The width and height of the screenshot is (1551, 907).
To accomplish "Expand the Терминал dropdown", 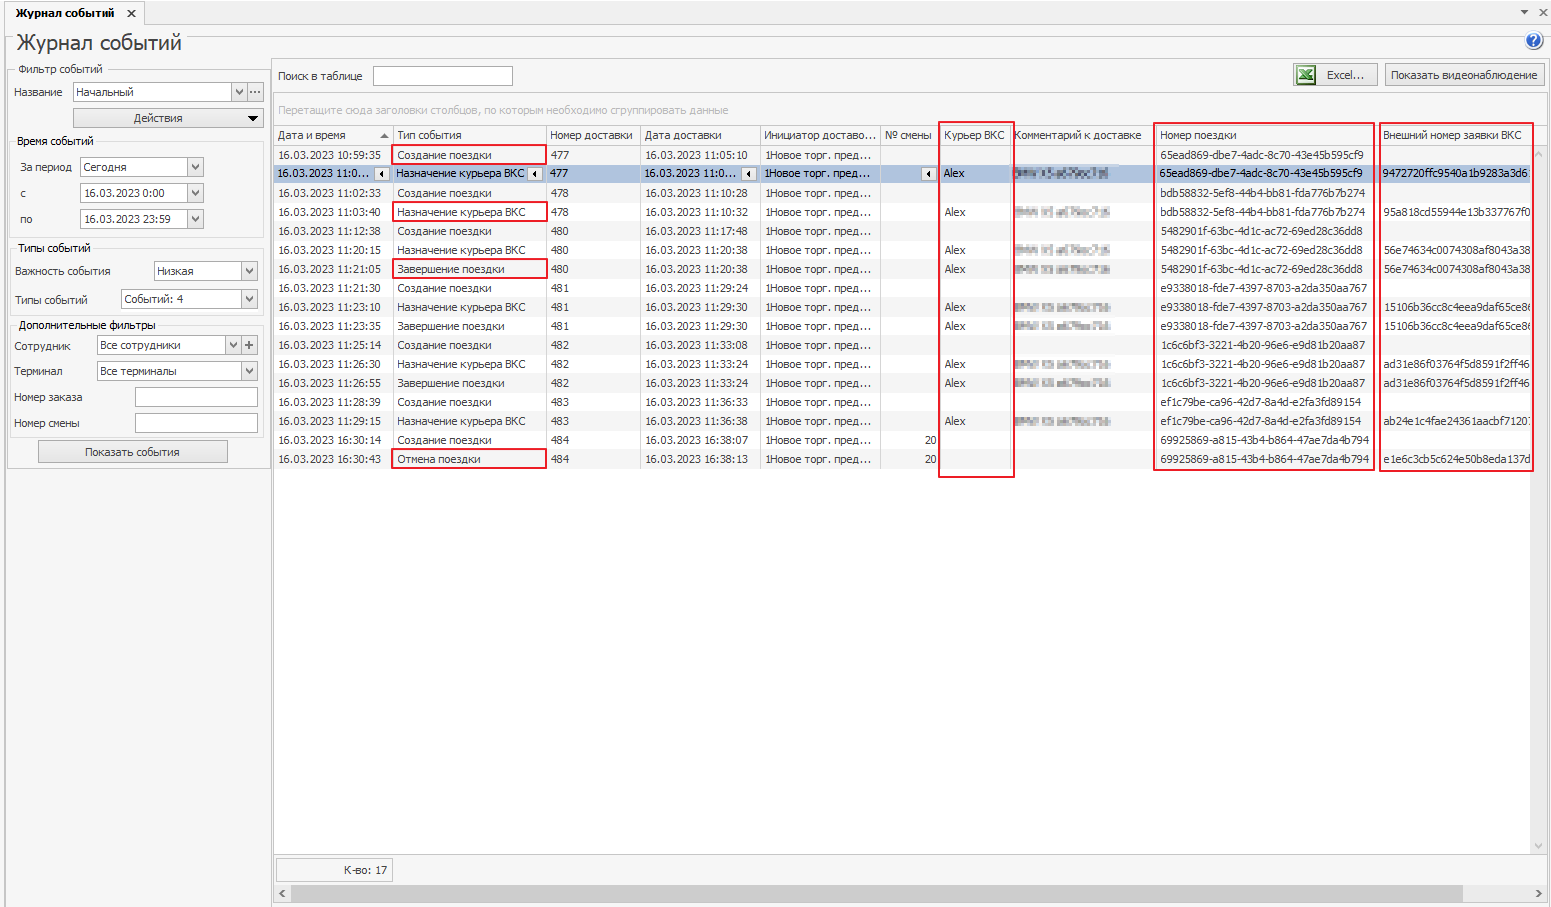I will pyautogui.click(x=250, y=371).
